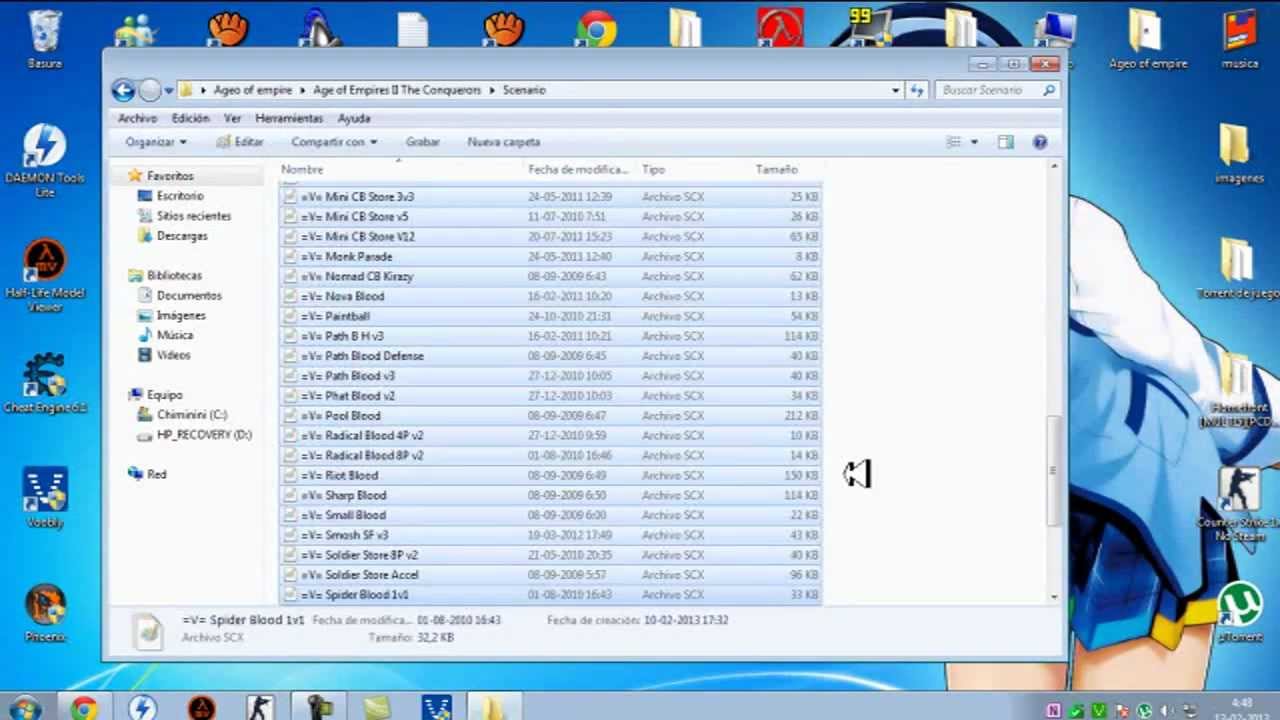Image resolution: width=1280 pixels, height=720 pixels.
Task: Open the 'Ageo of empire' desktop folder
Action: pyautogui.click(x=1147, y=38)
